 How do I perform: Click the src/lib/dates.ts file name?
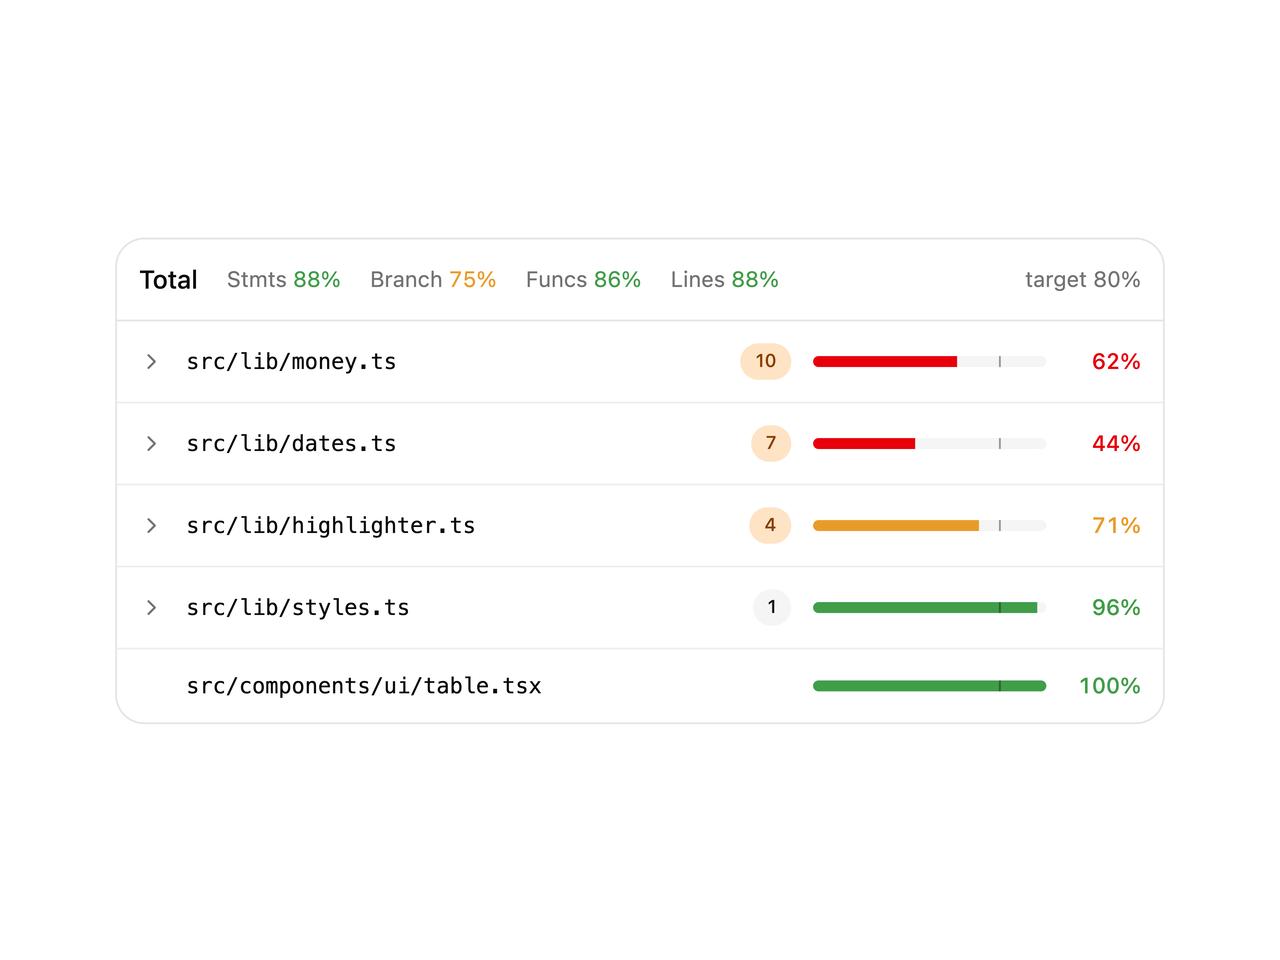coord(291,444)
